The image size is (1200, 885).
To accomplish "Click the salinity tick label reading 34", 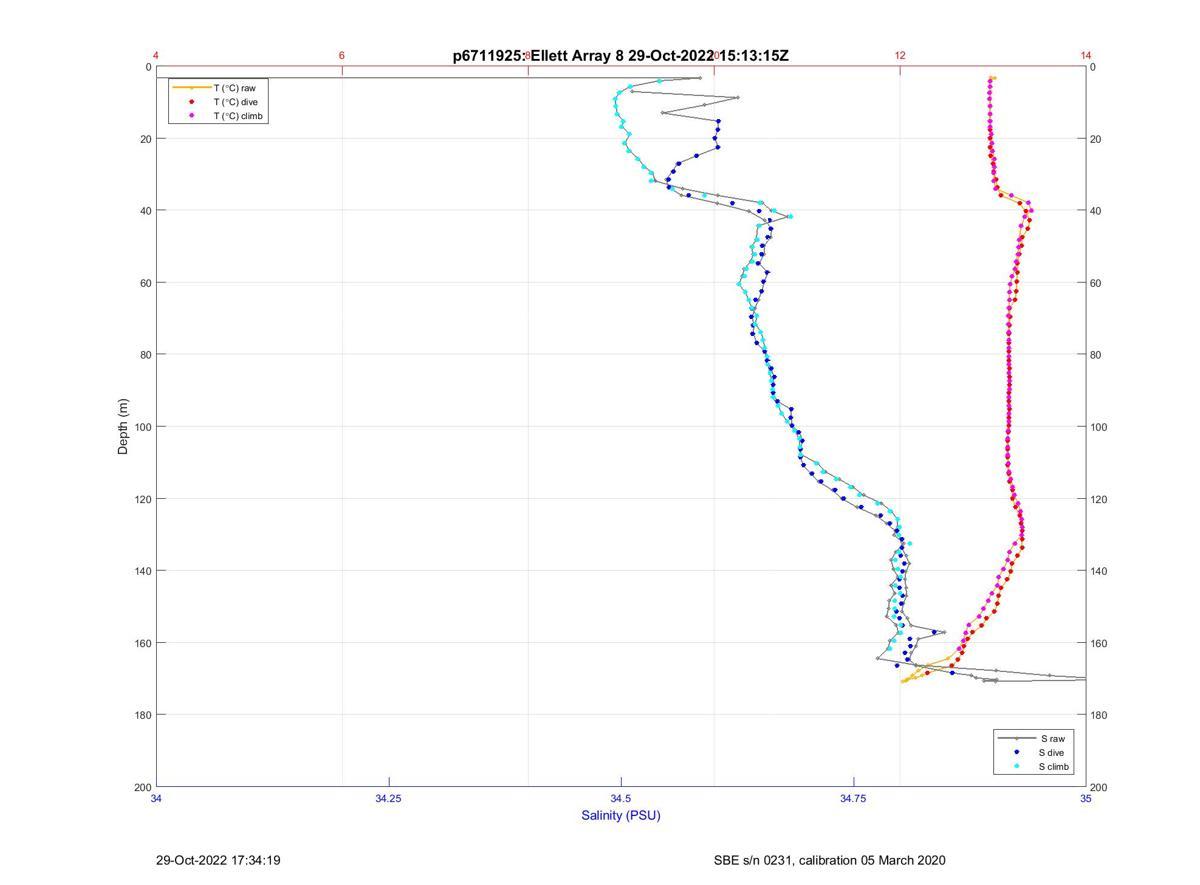I will click(157, 798).
